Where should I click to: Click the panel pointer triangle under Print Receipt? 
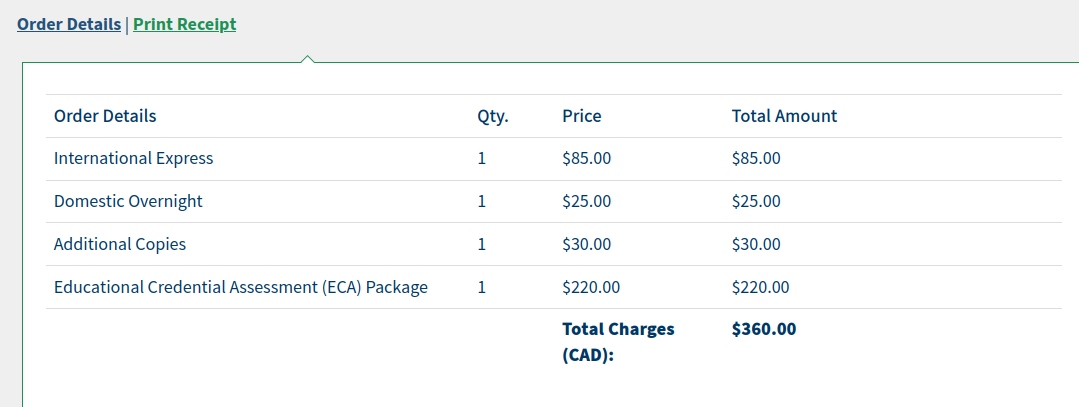point(308,59)
